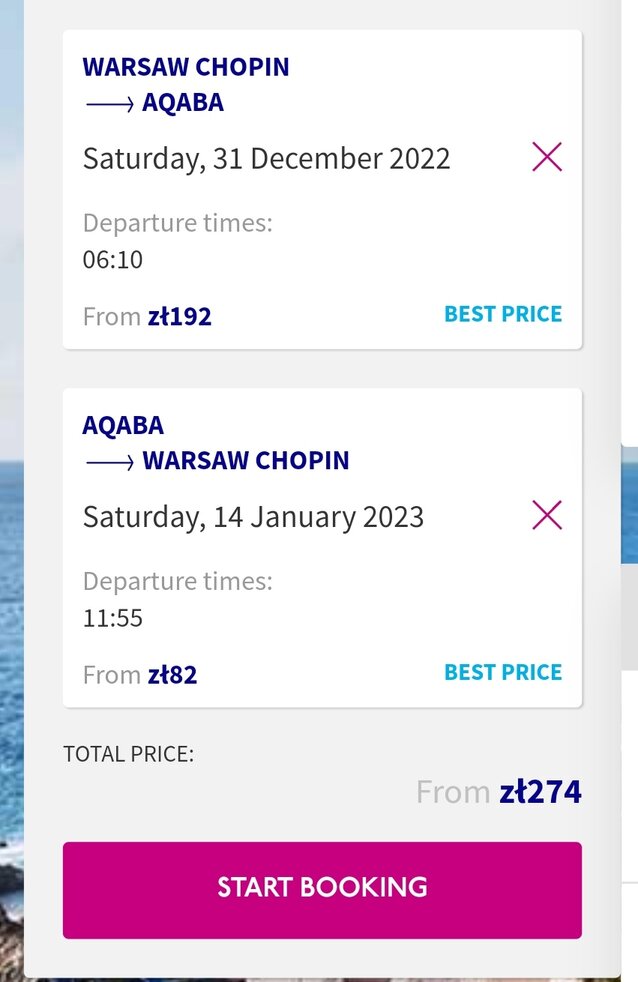Remove the 14 January 2023 return flight
This screenshot has height=982, width=638.
(547, 515)
